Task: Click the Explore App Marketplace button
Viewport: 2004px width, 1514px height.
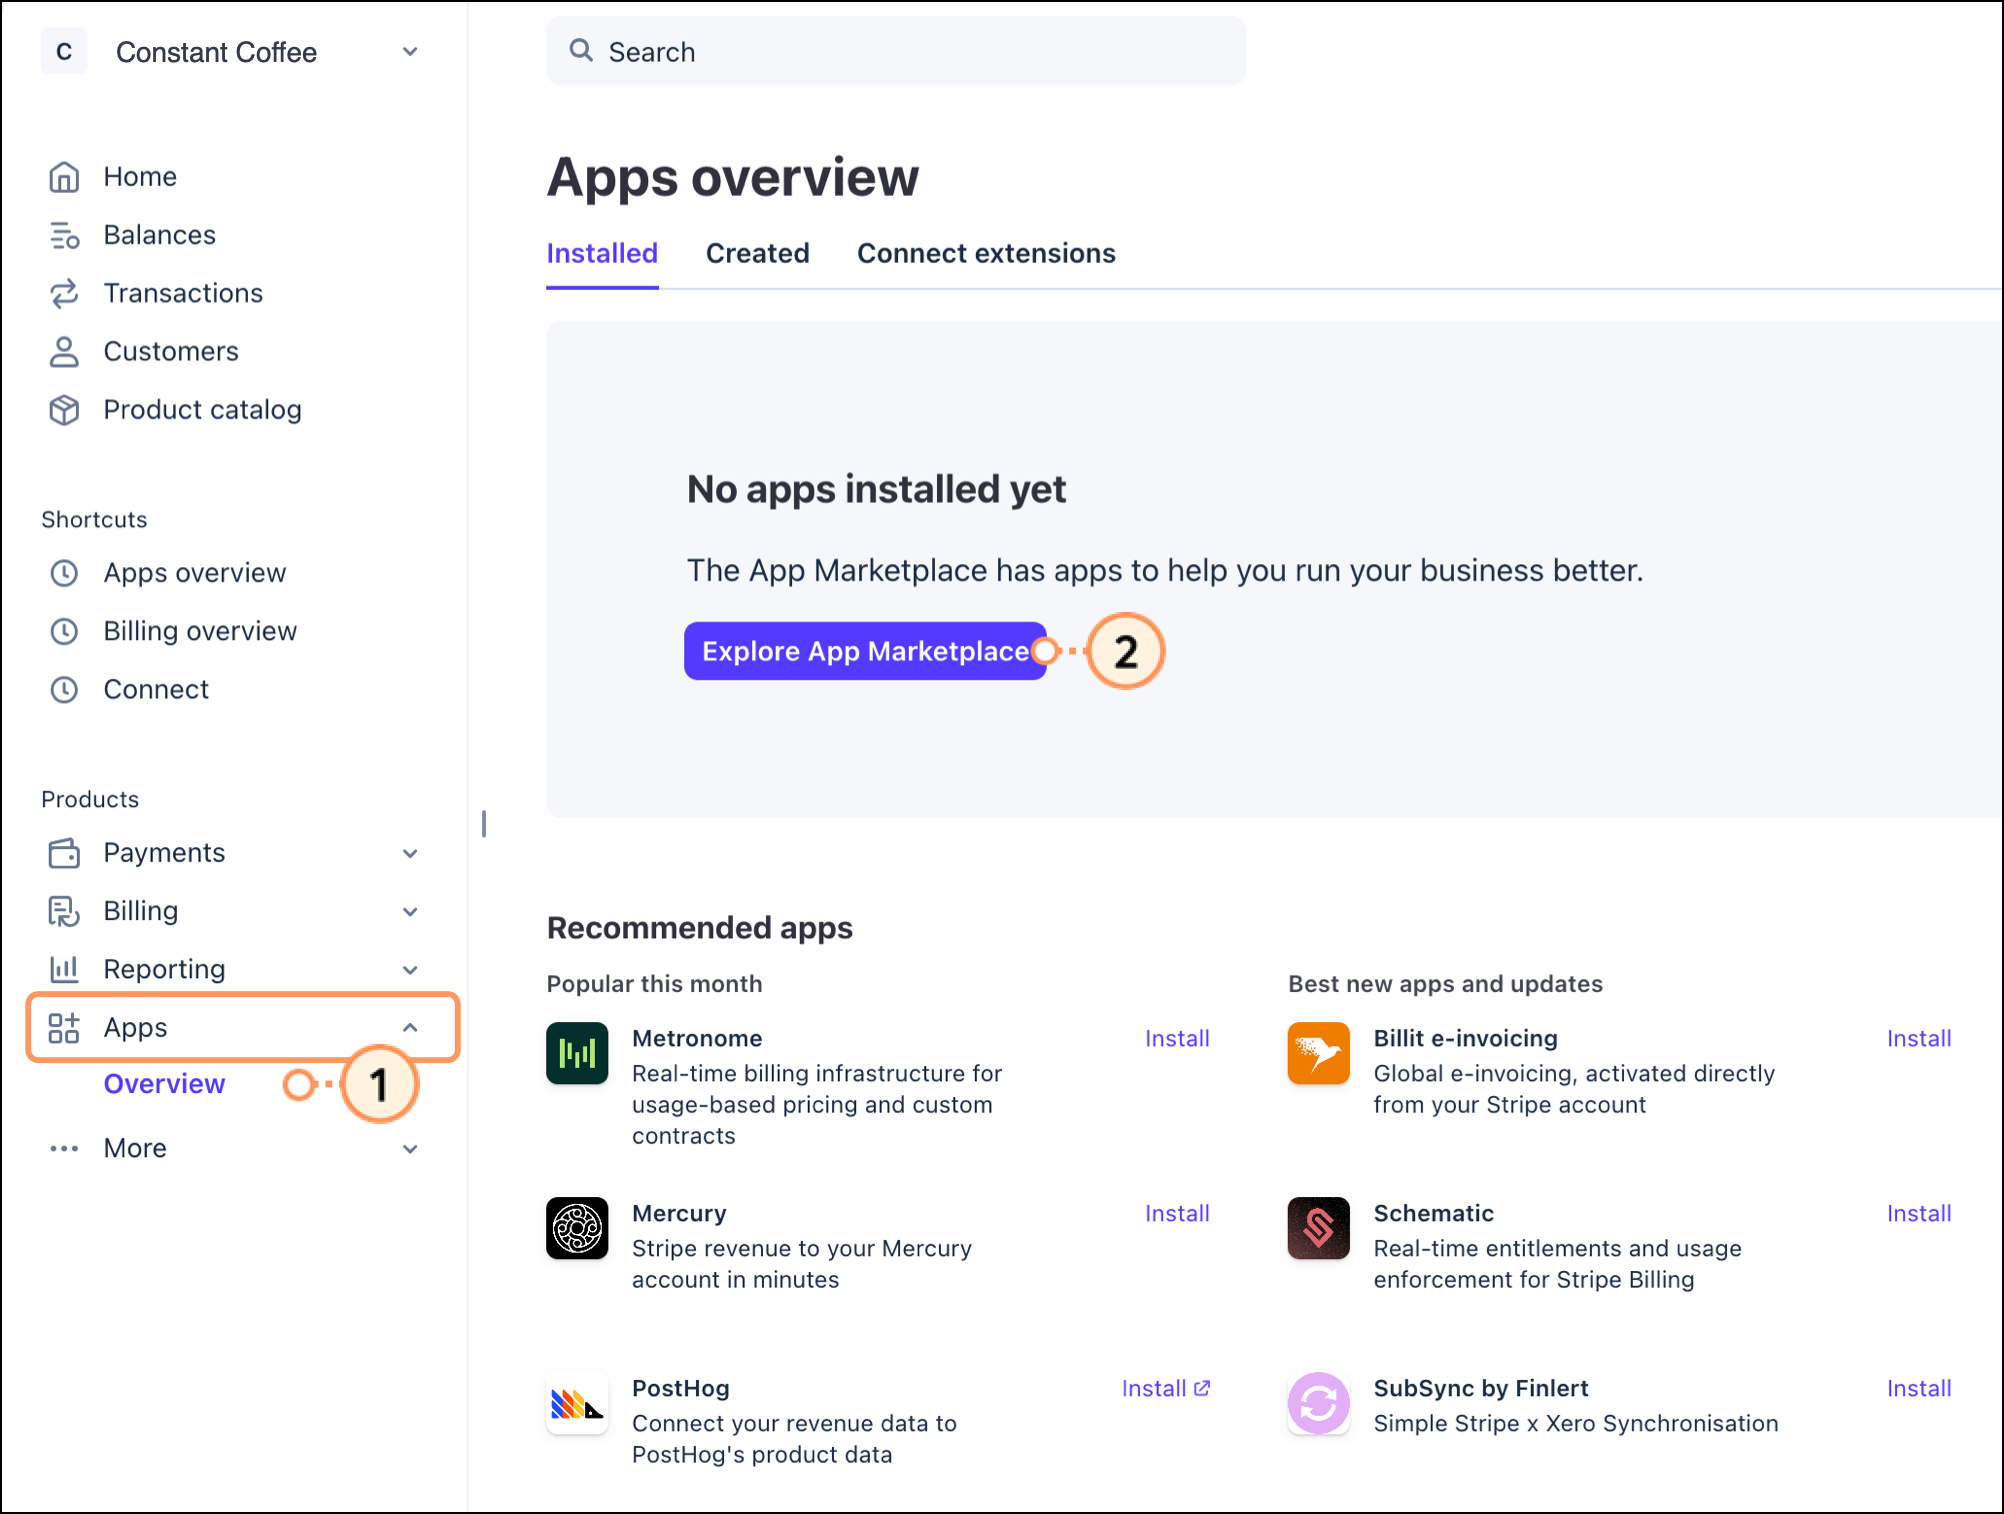Action: (x=865, y=651)
